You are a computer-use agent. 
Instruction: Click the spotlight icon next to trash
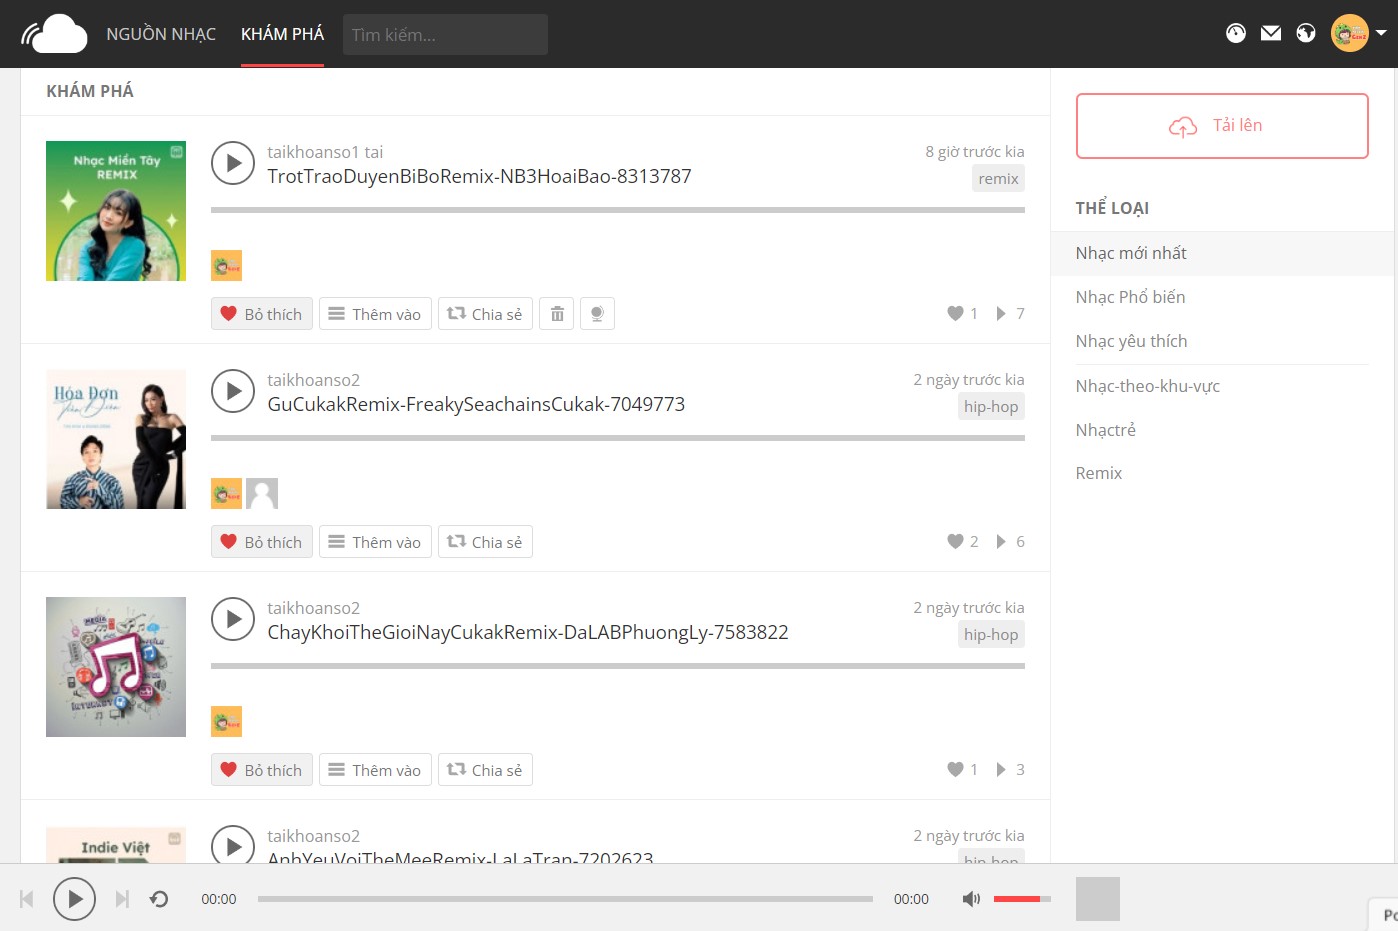coord(597,314)
